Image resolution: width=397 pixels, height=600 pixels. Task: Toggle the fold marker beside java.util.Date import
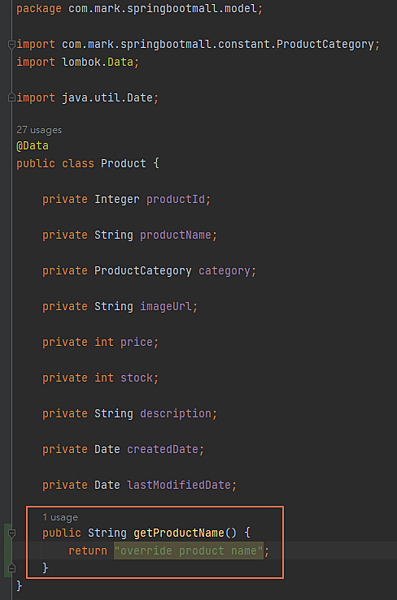tap(11, 98)
